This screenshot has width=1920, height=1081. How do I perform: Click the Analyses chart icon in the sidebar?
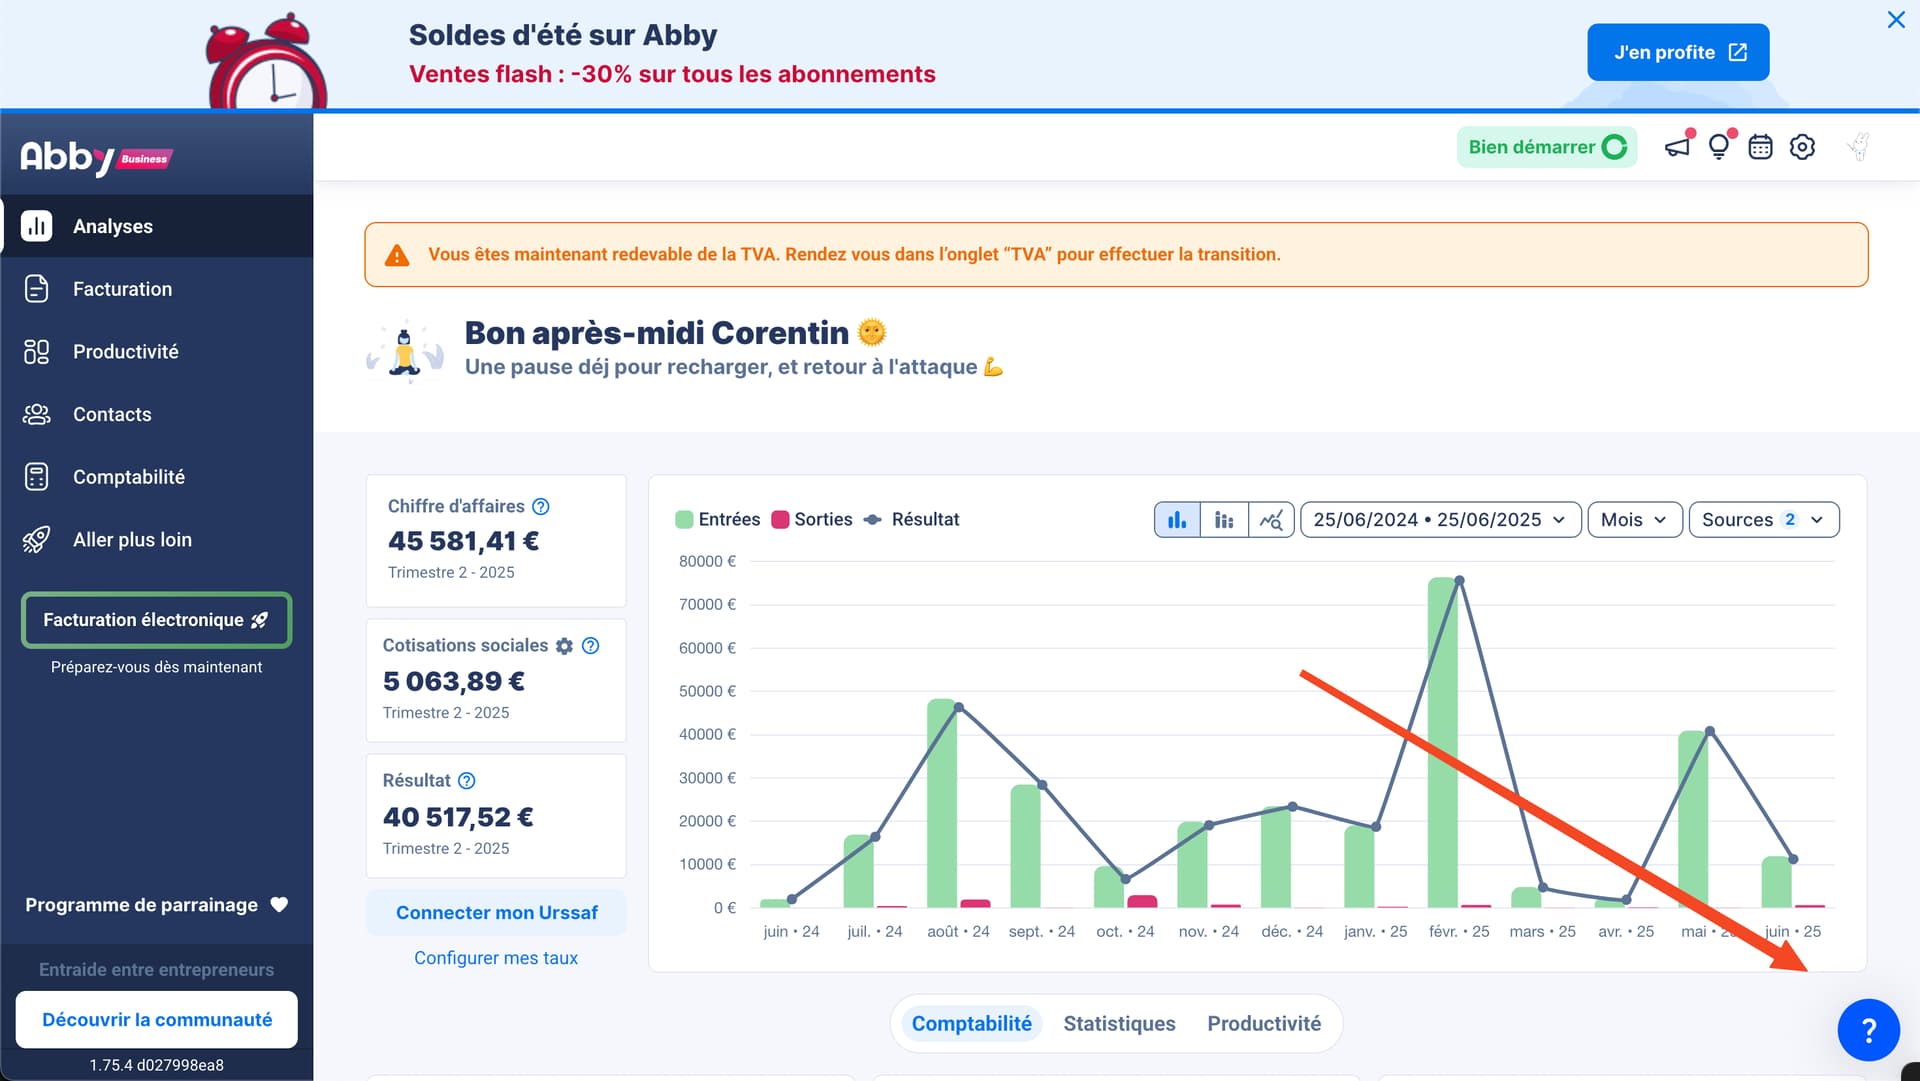point(37,226)
